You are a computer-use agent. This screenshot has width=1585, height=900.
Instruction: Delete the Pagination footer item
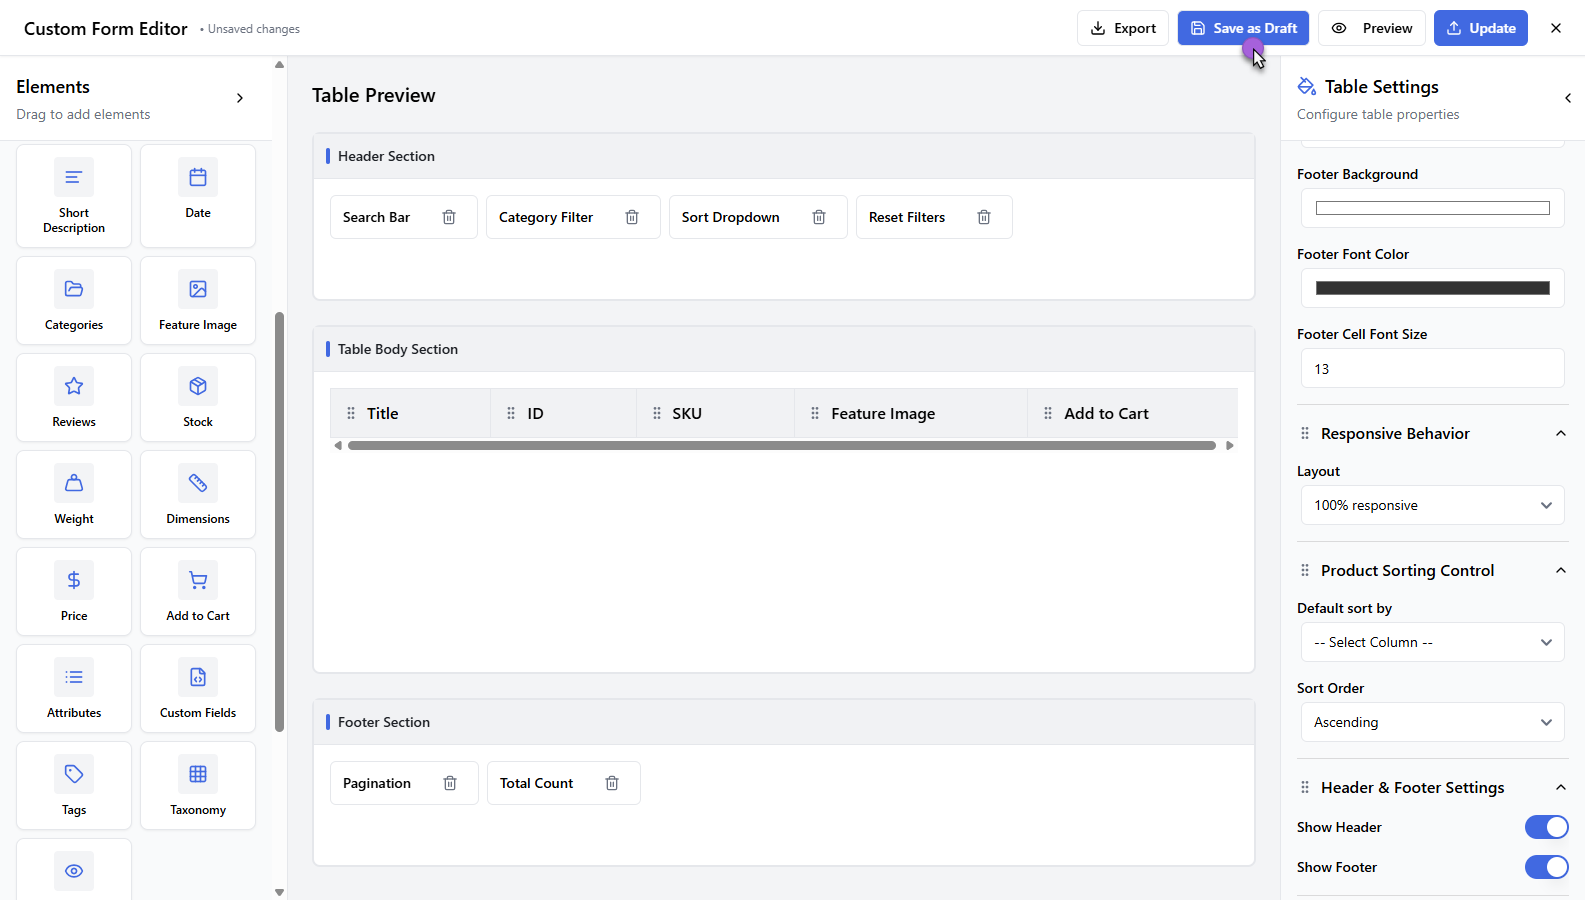[x=450, y=783]
